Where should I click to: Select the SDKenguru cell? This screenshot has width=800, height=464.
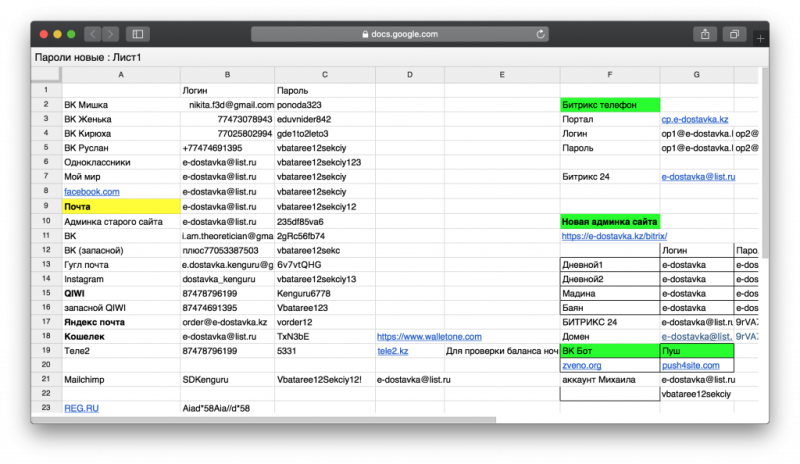(x=227, y=379)
